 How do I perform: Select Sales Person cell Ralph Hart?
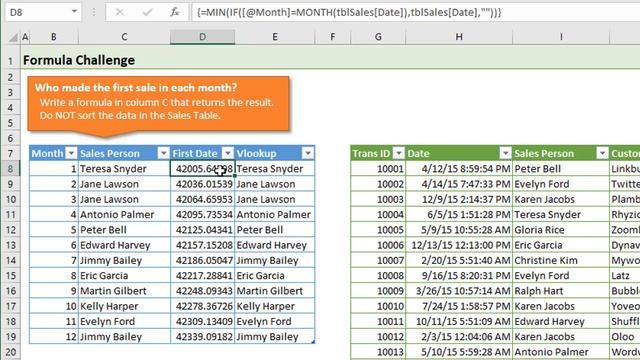click(x=561, y=291)
